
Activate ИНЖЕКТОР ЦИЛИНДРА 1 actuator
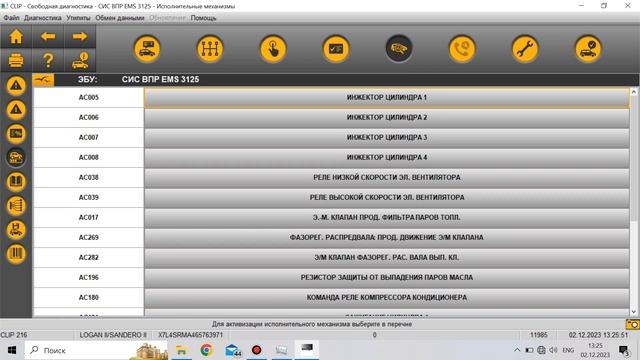coord(387,98)
